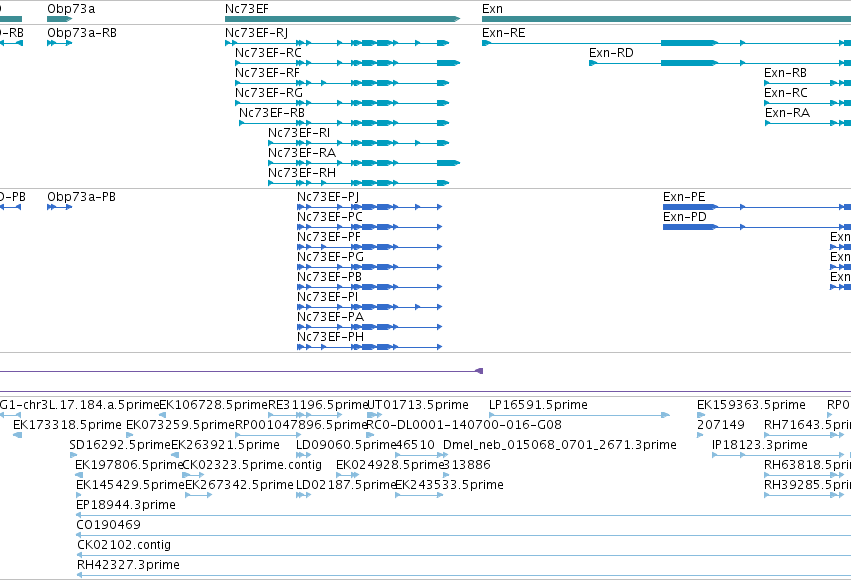This screenshot has width=851, height=580.
Task: Select EST RH42327.3prime label
Action: coord(128,565)
